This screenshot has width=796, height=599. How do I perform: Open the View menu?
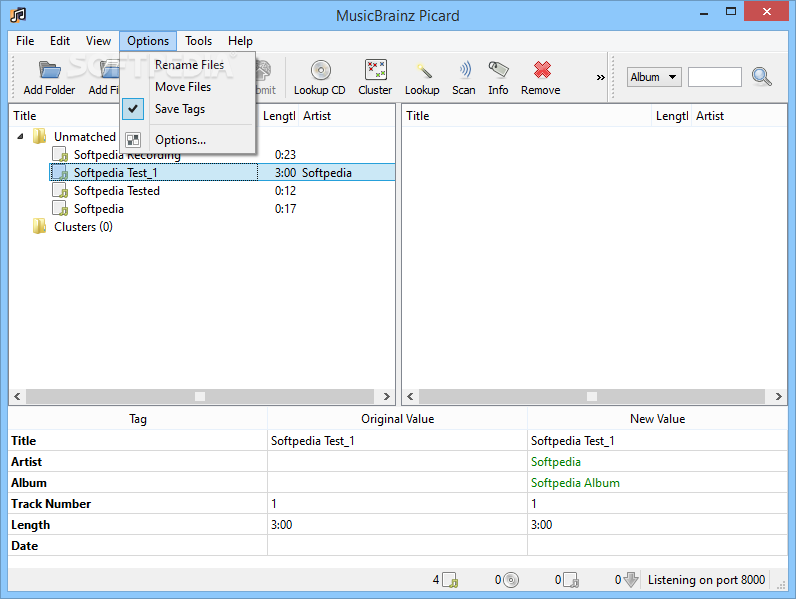coord(98,41)
